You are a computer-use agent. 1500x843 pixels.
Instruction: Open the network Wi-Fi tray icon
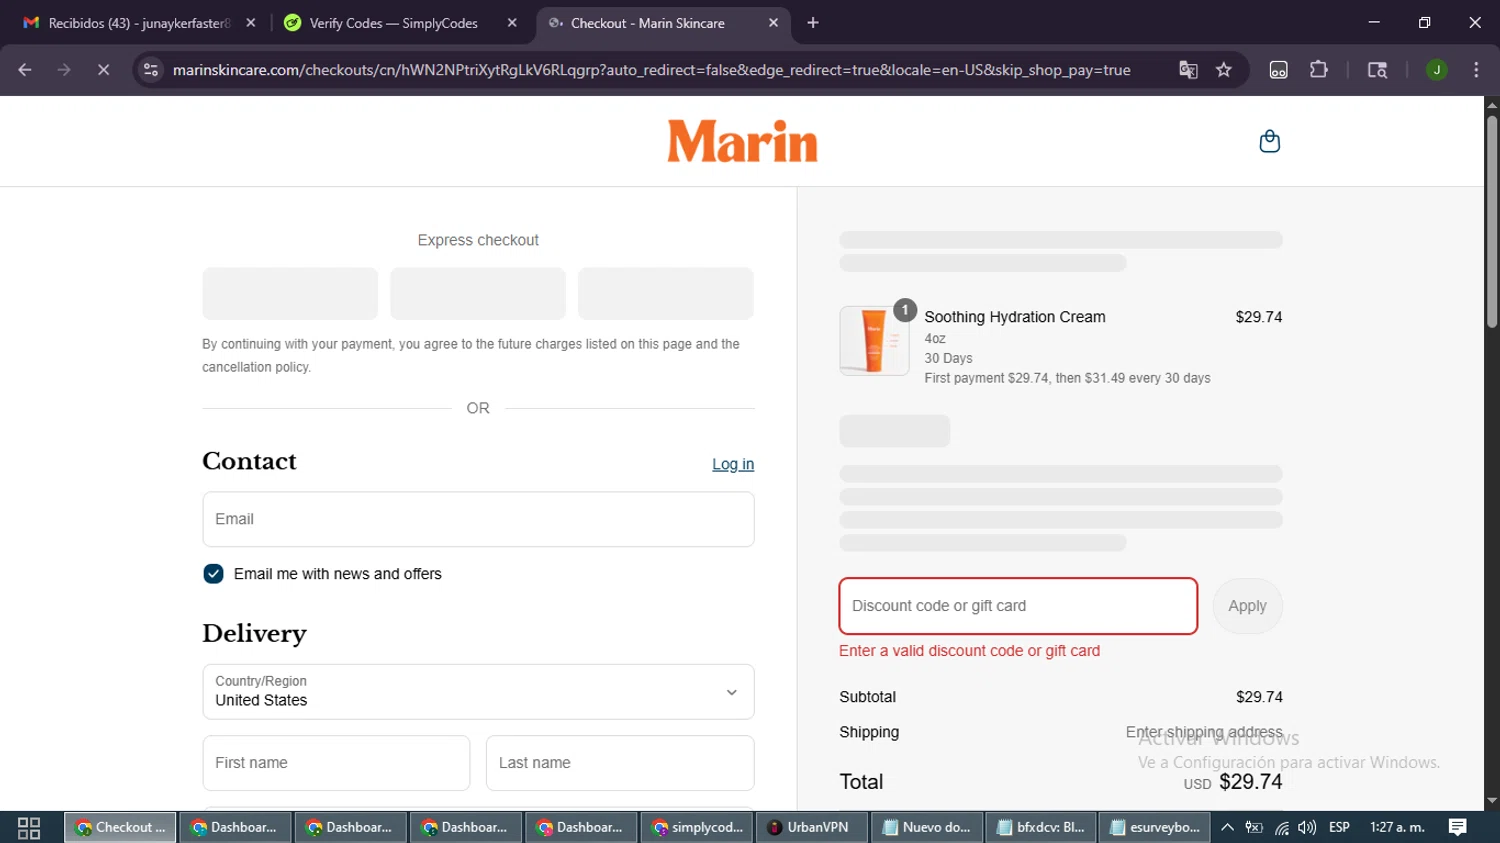click(x=1281, y=827)
